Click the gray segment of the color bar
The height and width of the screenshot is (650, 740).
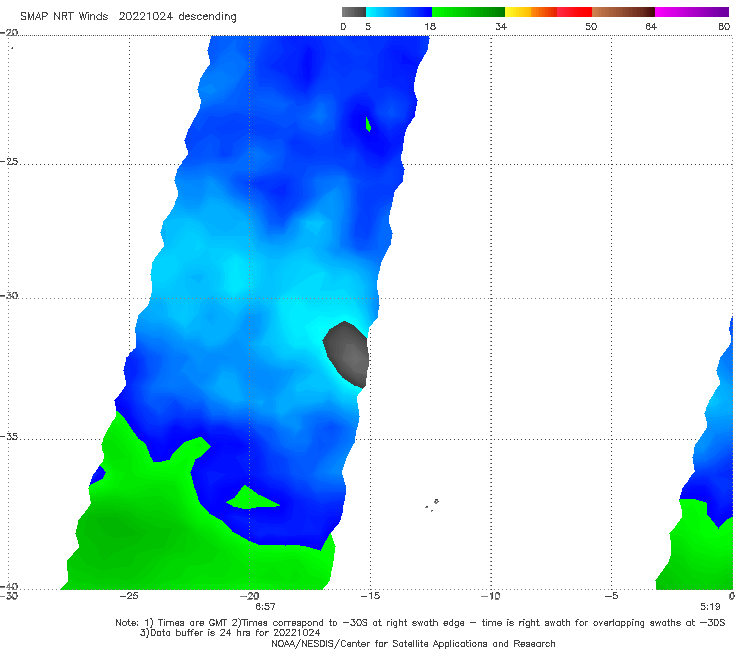click(354, 12)
